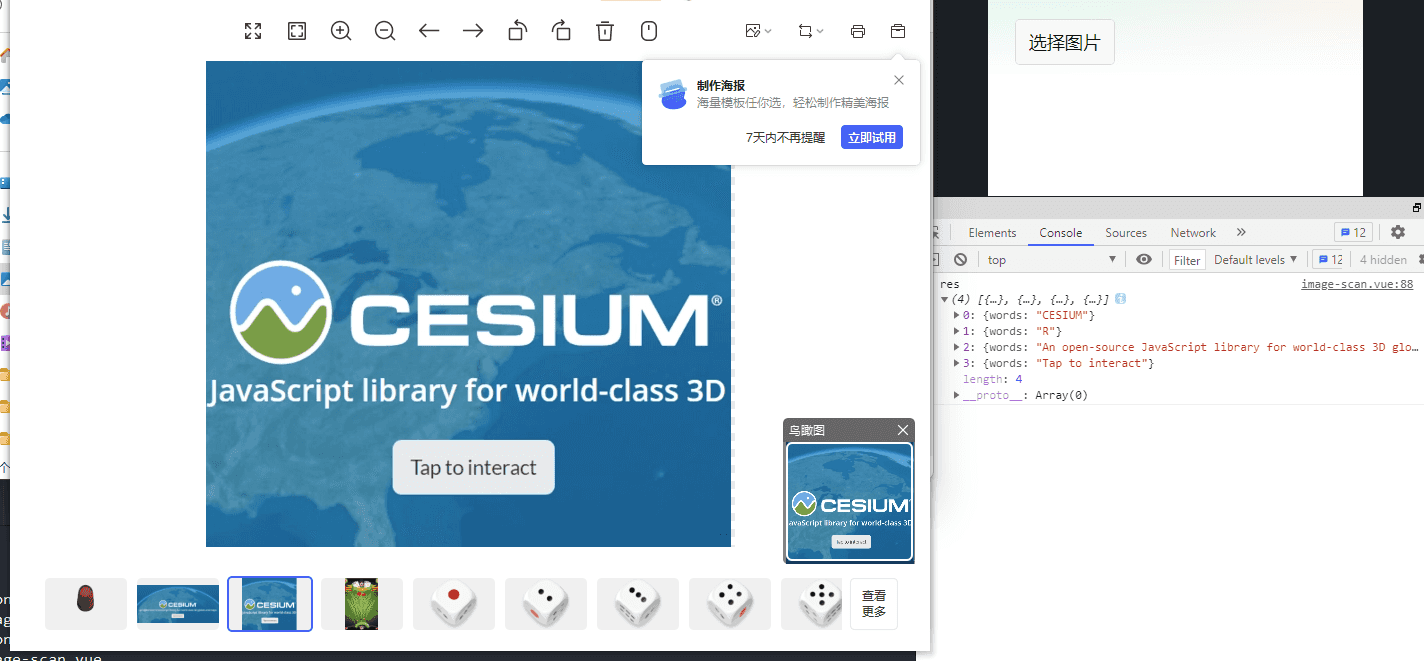Click the bird's-eye preview thumbnail
This screenshot has height=661, width=1424.
click(849, 501)
